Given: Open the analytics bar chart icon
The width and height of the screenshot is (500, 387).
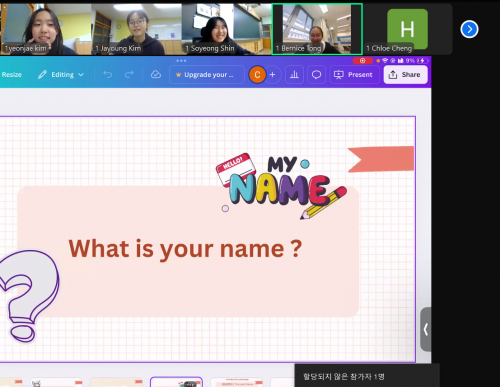Looking at the screenshot, I should pyautogui.click(x=294, y=75).
